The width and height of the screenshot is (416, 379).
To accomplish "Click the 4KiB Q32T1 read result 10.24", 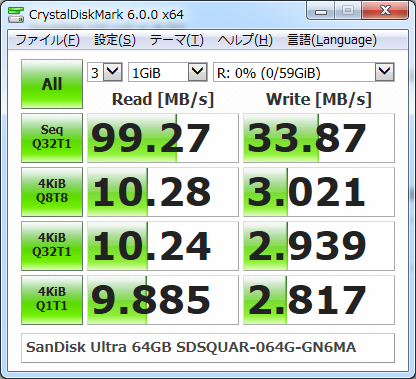I will click(x=163, y=246).
